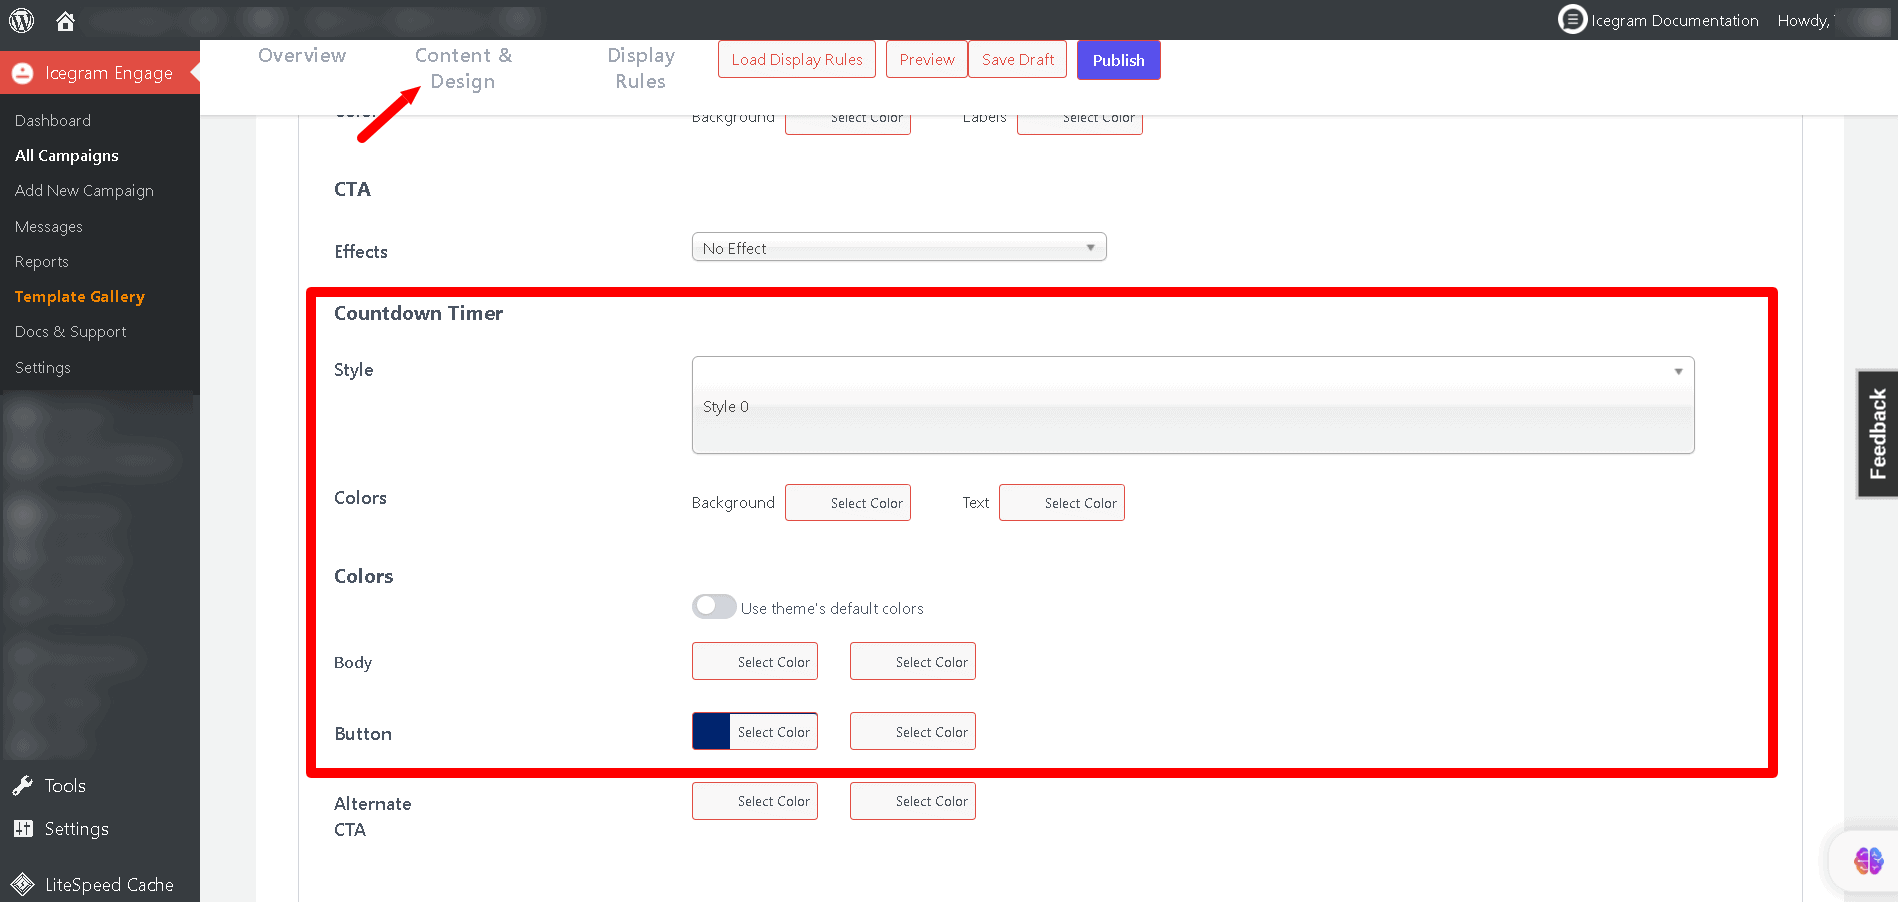Open the sidebar Settings sliders icon

click(x=23, y=828)
